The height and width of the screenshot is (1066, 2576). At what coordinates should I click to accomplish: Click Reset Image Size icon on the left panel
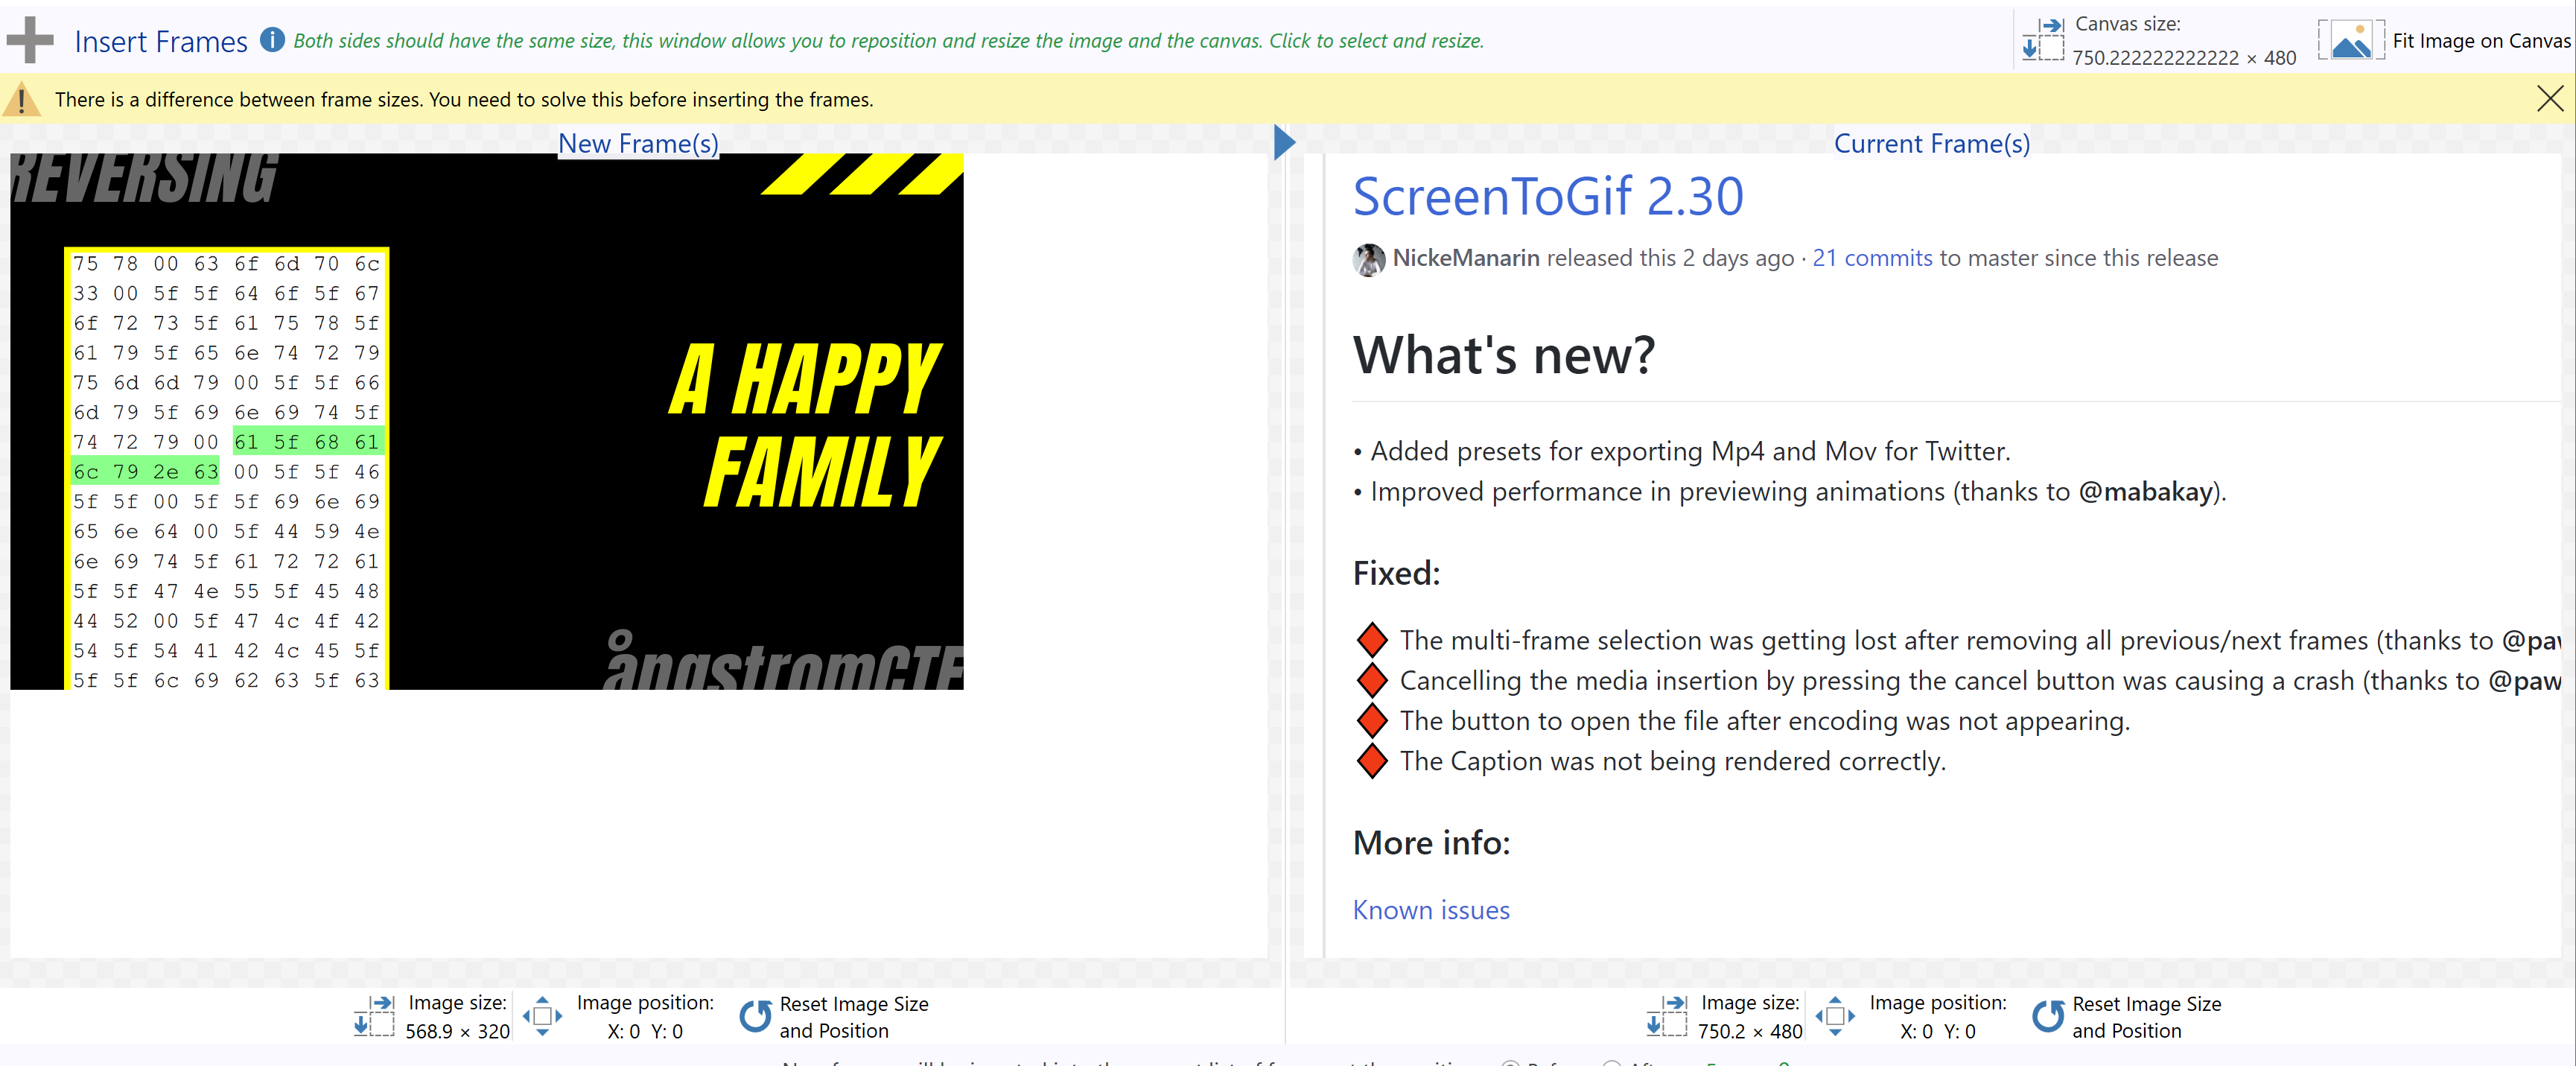click(x=756, y=1016)
